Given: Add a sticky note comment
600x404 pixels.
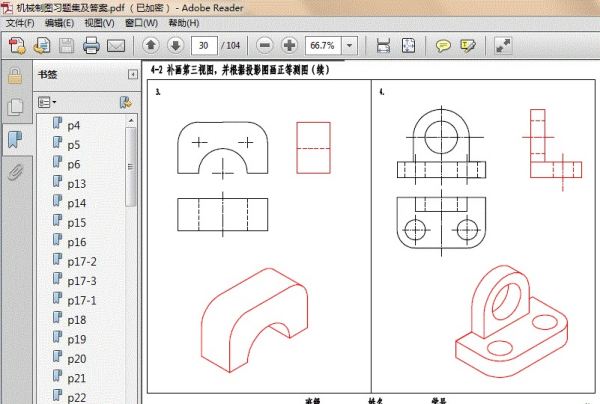Looking at the screenshot, I should [x=442, y=46].
